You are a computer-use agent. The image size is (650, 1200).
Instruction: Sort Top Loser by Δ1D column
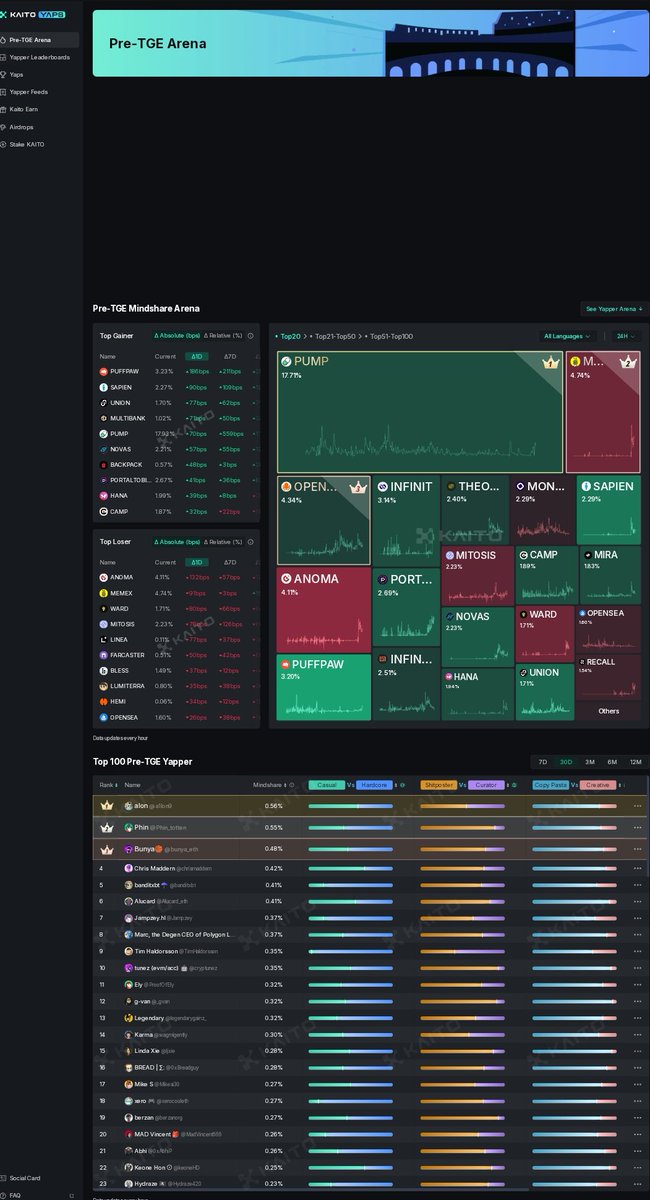[197, 562]
